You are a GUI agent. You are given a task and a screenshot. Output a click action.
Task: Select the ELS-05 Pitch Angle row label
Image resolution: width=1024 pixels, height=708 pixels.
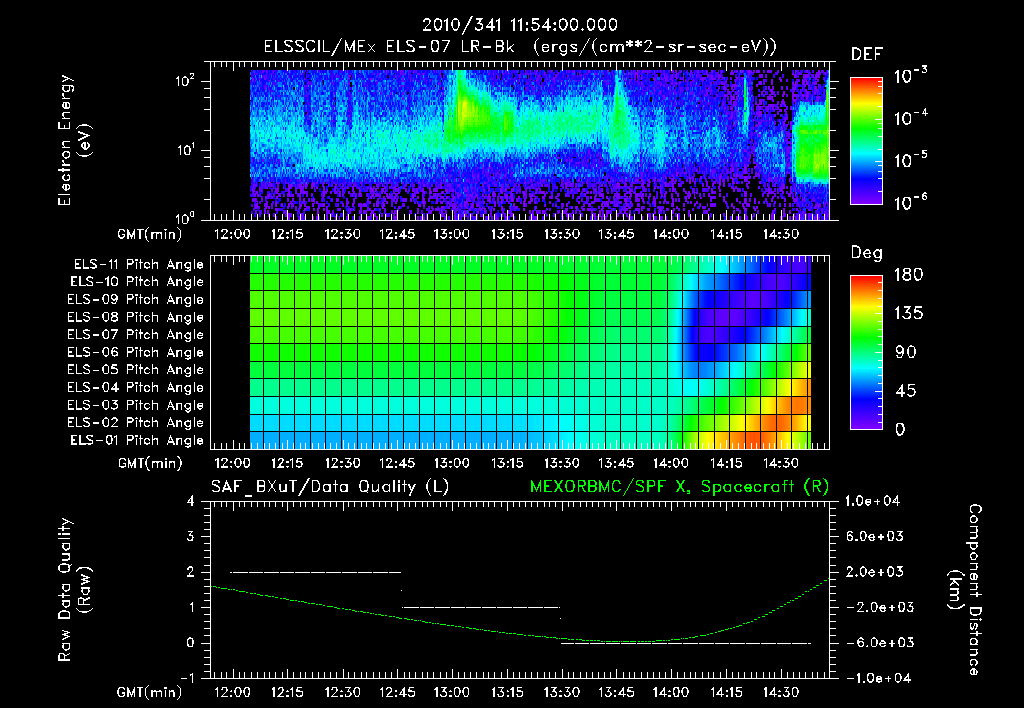(135, 370)
